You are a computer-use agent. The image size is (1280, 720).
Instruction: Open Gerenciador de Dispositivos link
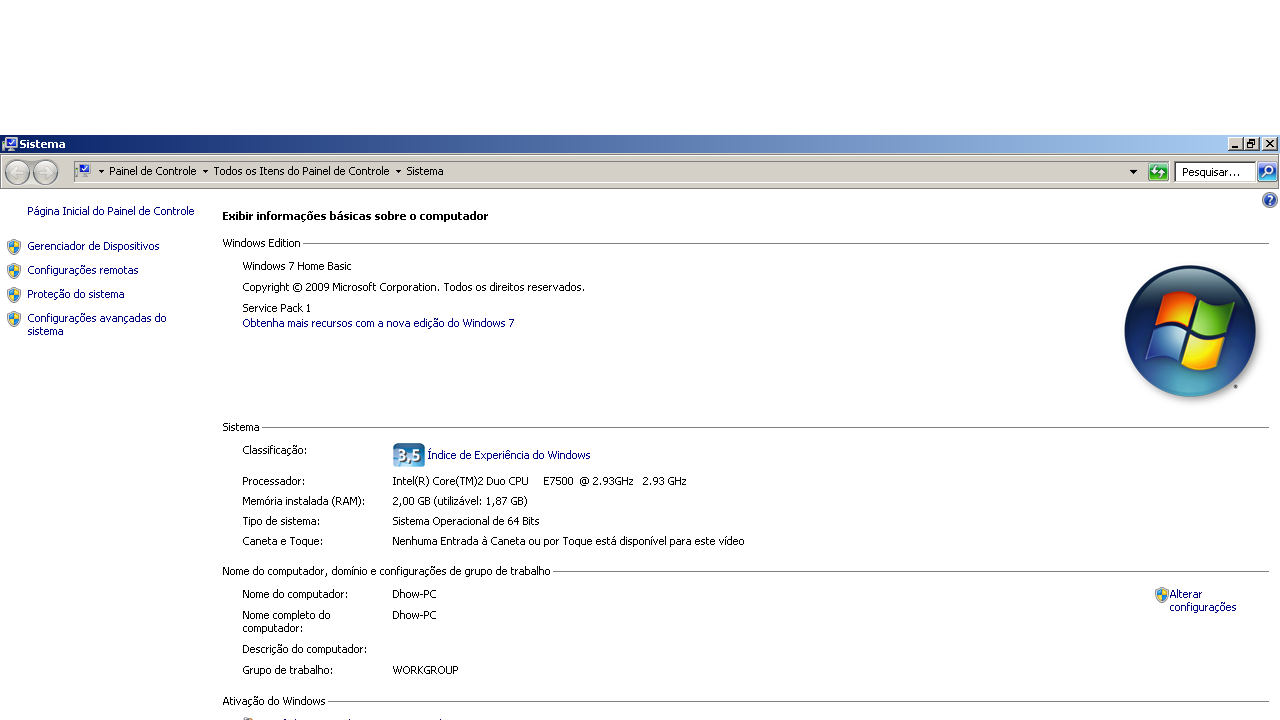click(x=93, y=246)
